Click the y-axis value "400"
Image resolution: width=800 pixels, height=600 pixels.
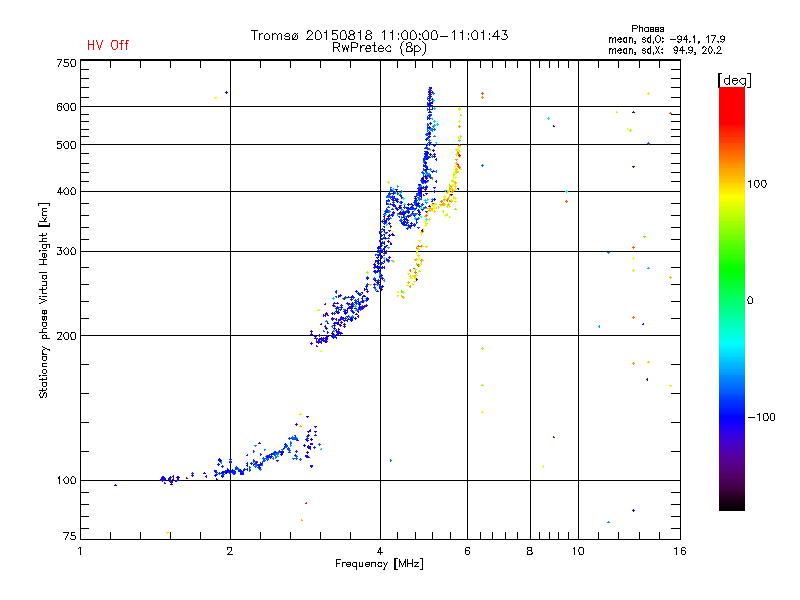point(66,192)
